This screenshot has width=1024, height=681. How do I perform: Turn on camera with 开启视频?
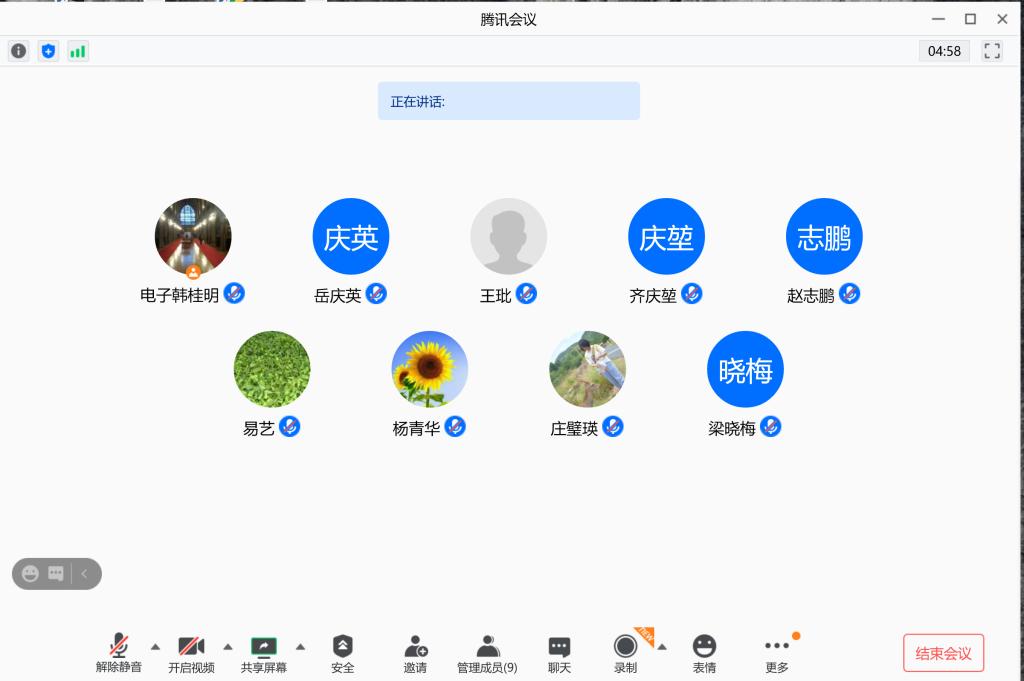191,654
